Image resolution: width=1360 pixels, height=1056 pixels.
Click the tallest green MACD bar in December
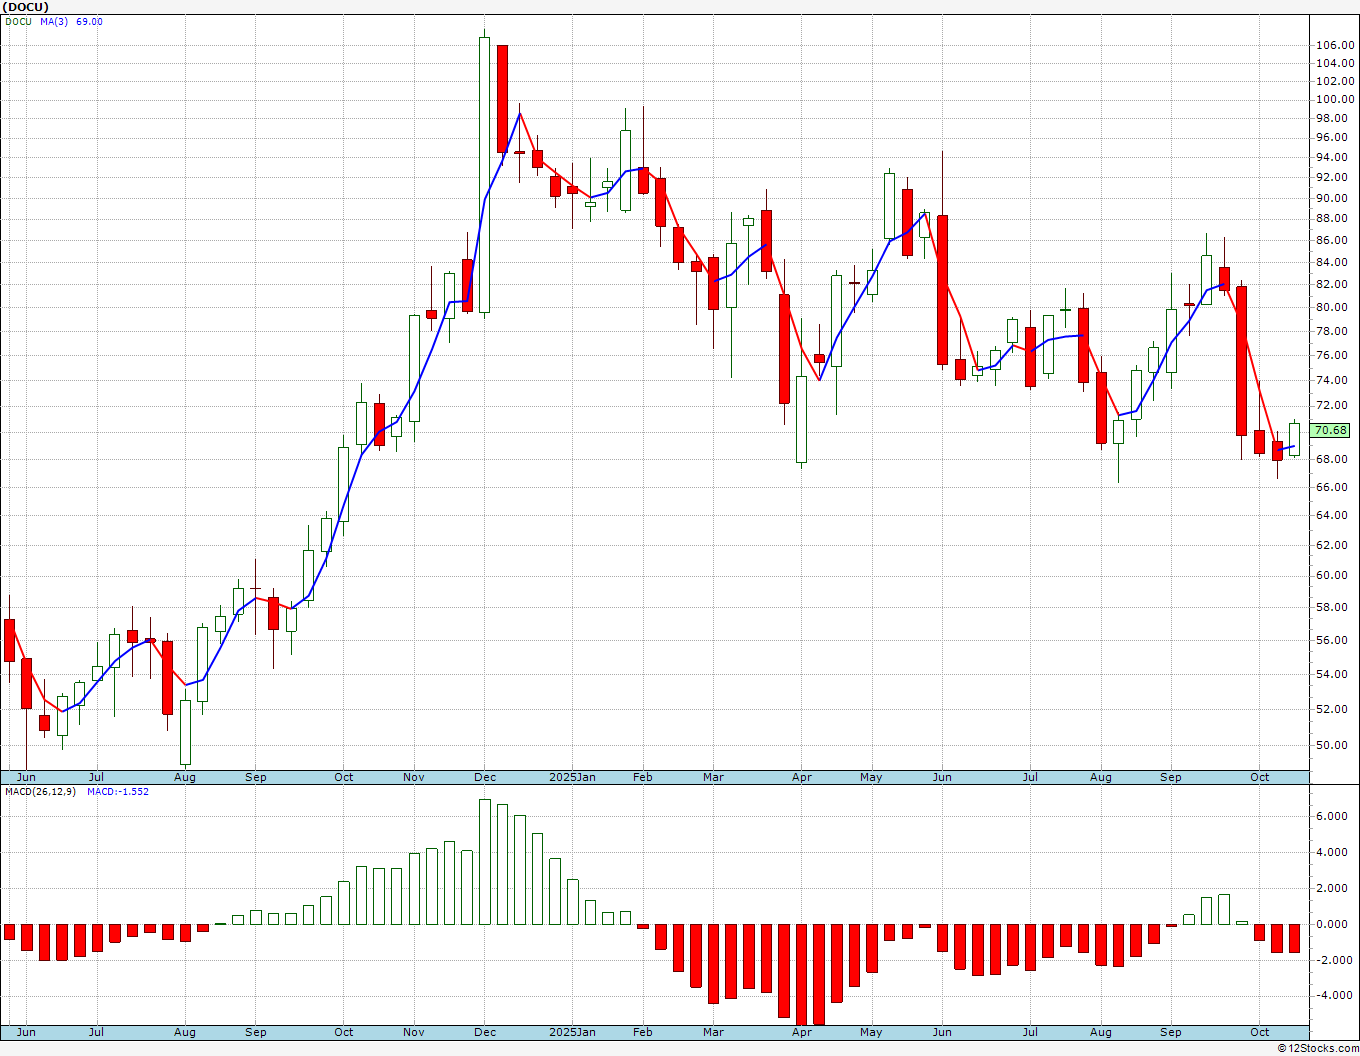pos(485,862)
